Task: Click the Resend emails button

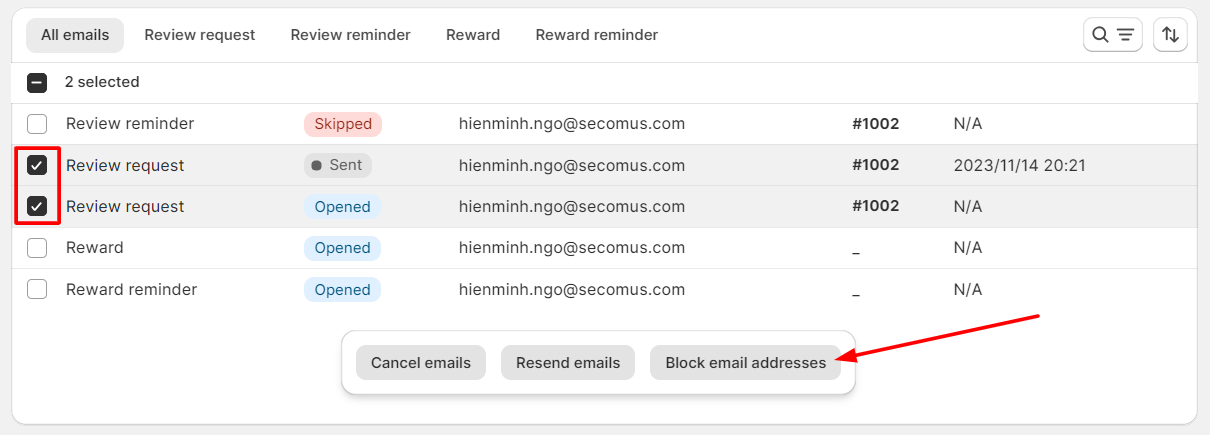Action: tap(568, 363)
